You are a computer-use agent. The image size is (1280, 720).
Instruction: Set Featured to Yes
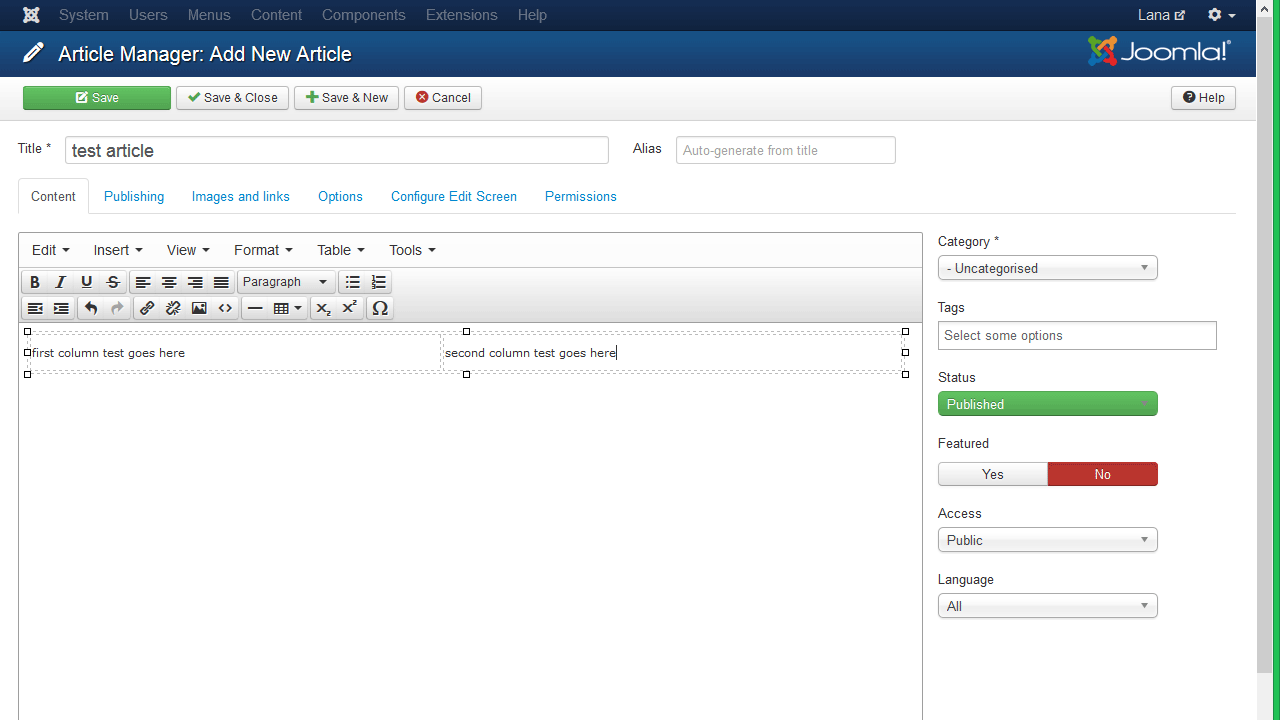pyautogui.click(x=992, y=473)
